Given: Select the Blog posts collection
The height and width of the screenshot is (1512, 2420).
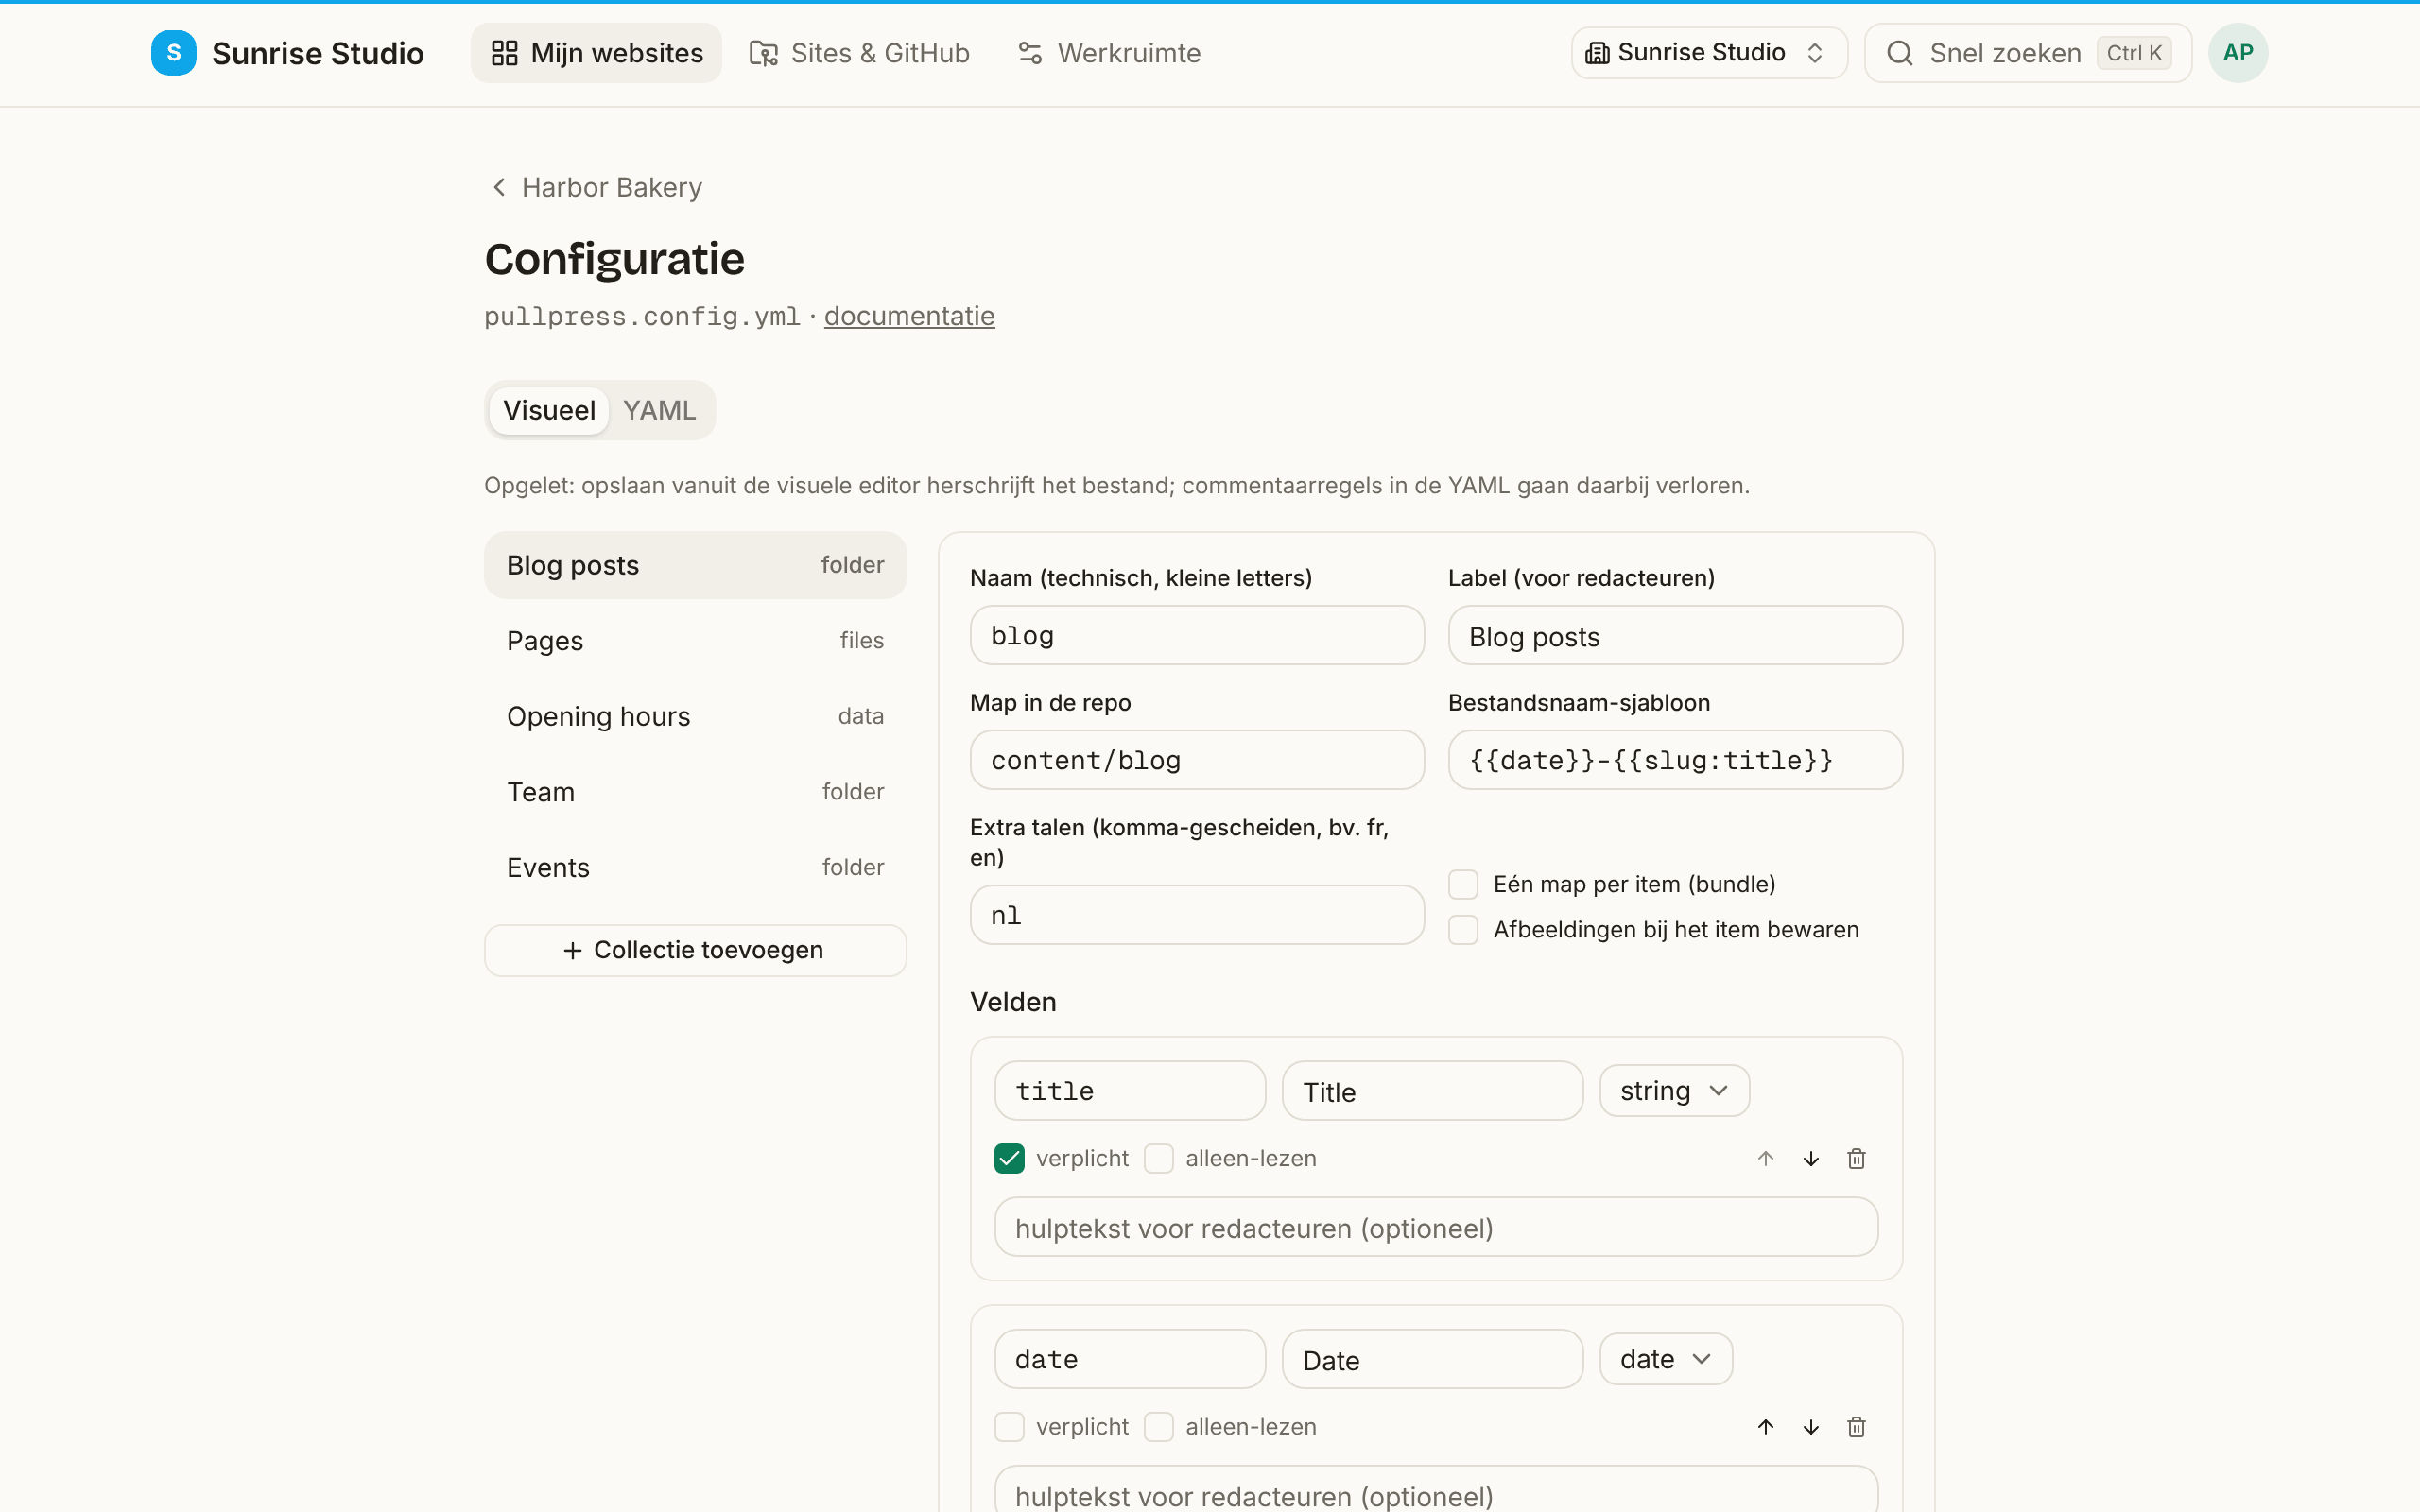Looking at the screenshot, I should coord(695,565).
